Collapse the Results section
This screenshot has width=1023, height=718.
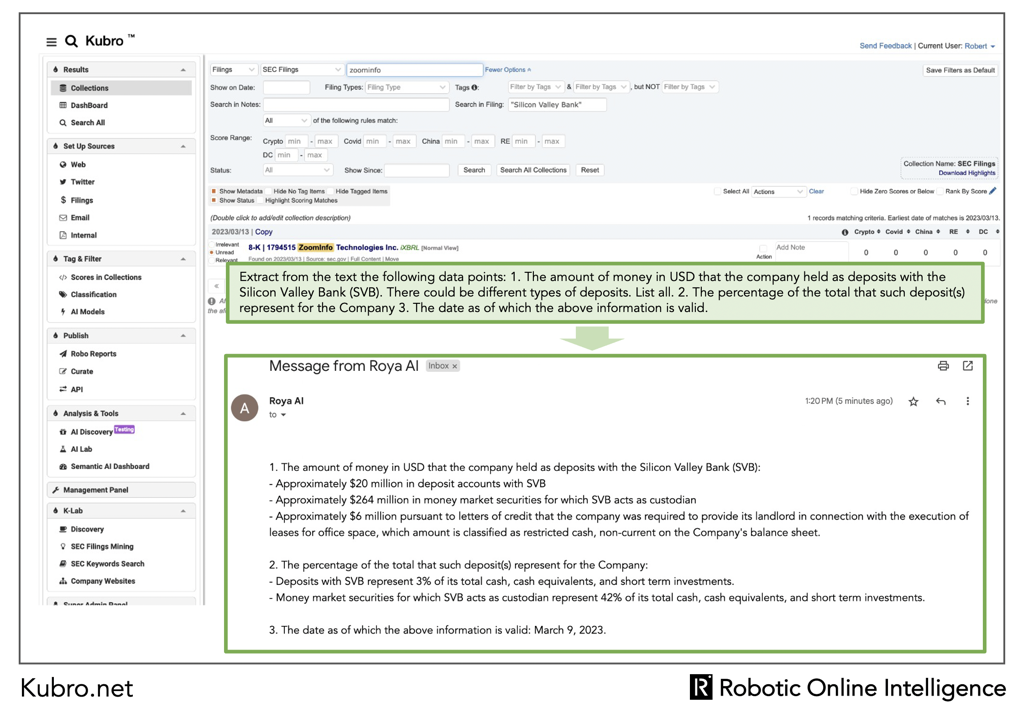click(x=183, y=70)
